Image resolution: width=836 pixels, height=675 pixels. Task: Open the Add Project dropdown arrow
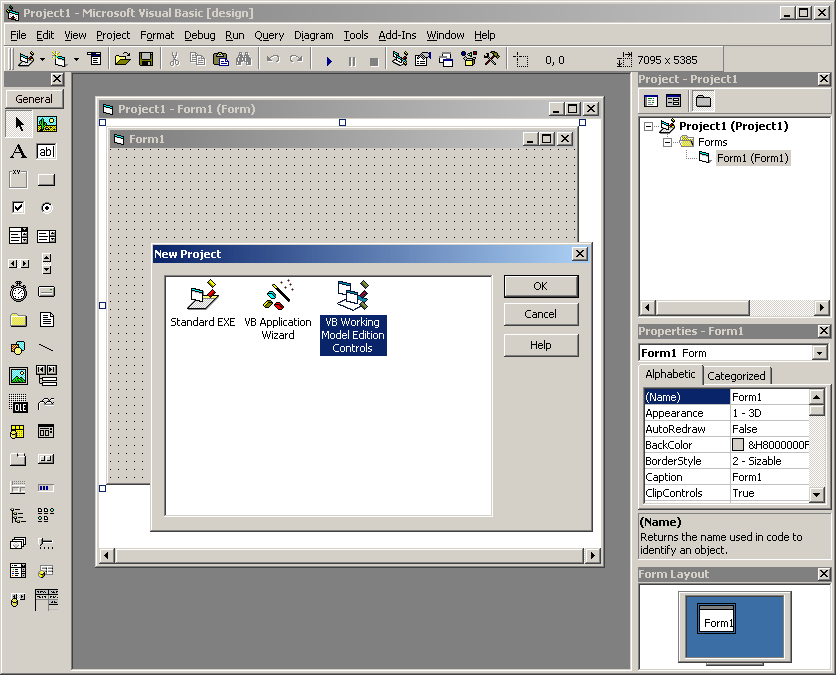(x=42, y=59)
